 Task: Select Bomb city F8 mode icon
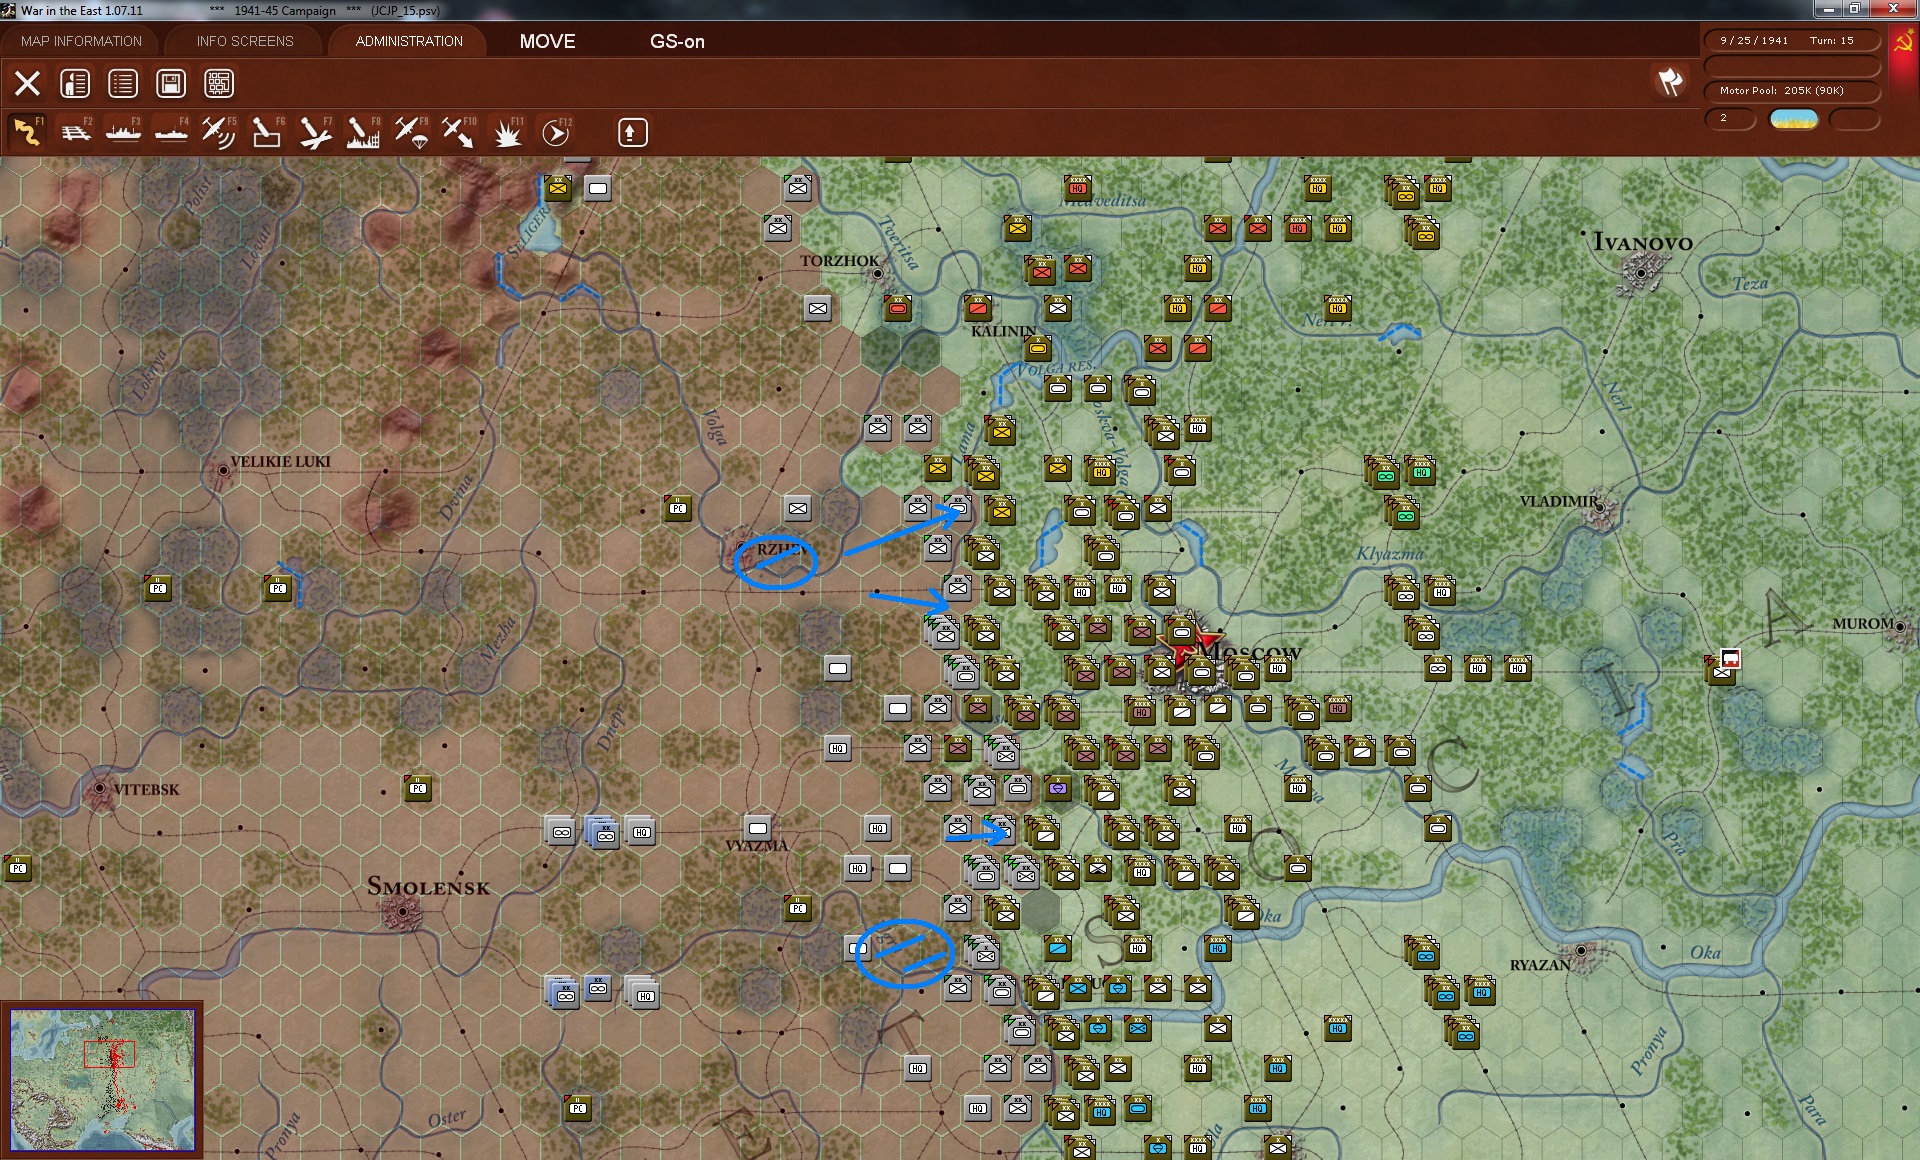(x=362, y=132)
